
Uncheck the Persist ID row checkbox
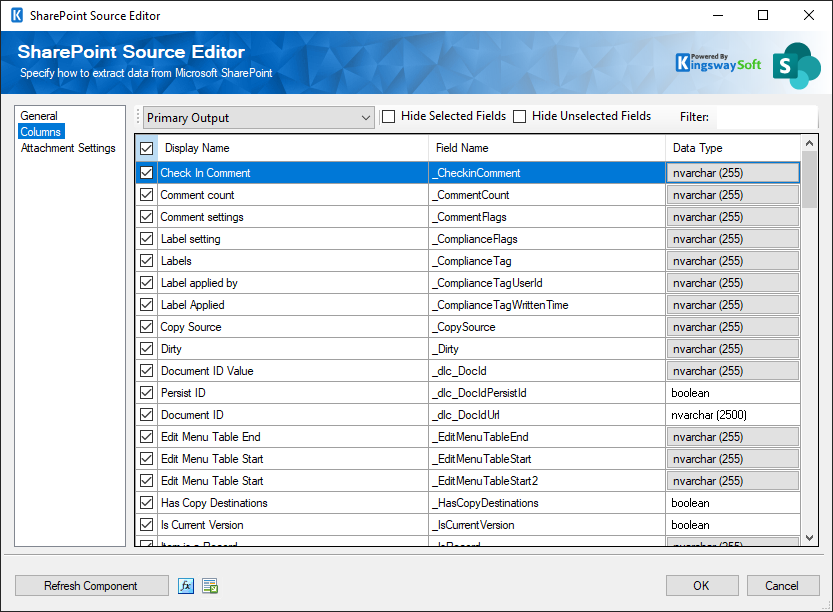click(147, 393)
